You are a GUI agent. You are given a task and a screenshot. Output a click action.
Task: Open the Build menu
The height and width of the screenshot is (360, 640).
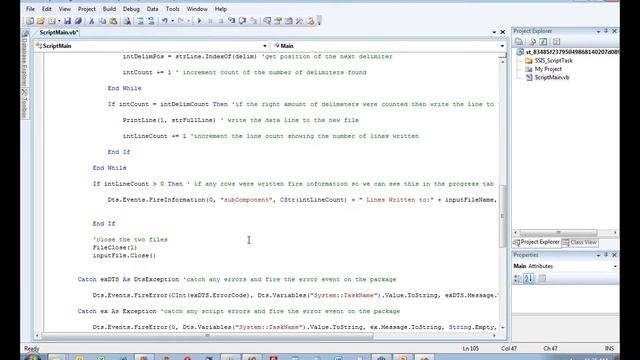tap(109, 9)
